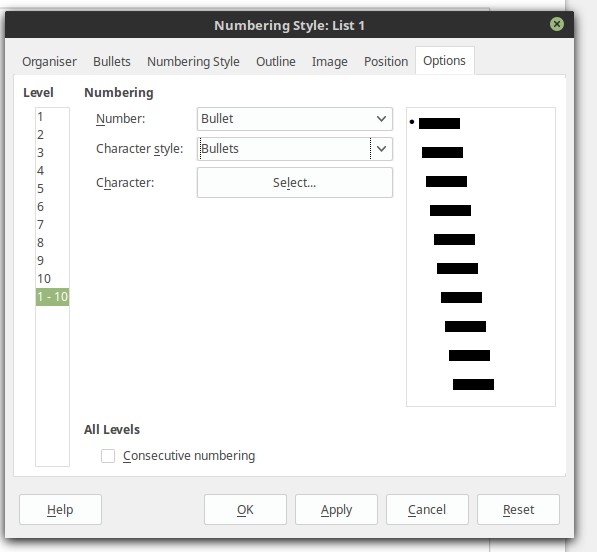Open the Outline tab
The height and width of the screenshot is (552, 597).
(276, 62)
